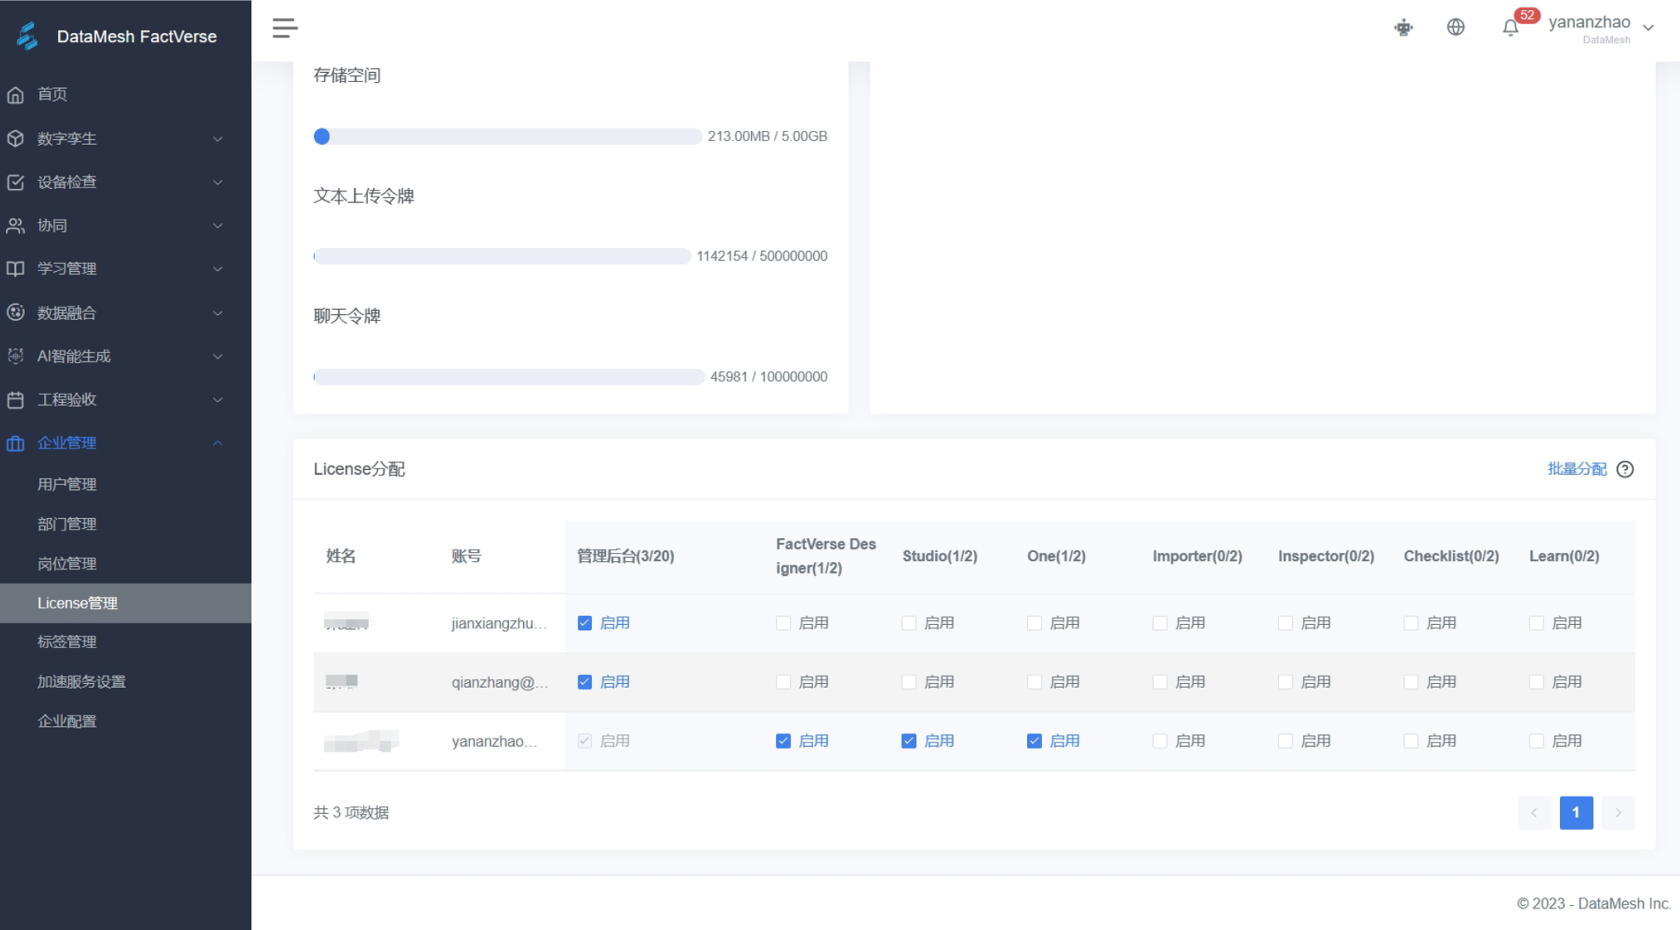Expand the 学习管理 menu chevron
Image resolution: width=1680 pixels, height=930 pixels.
218,269
